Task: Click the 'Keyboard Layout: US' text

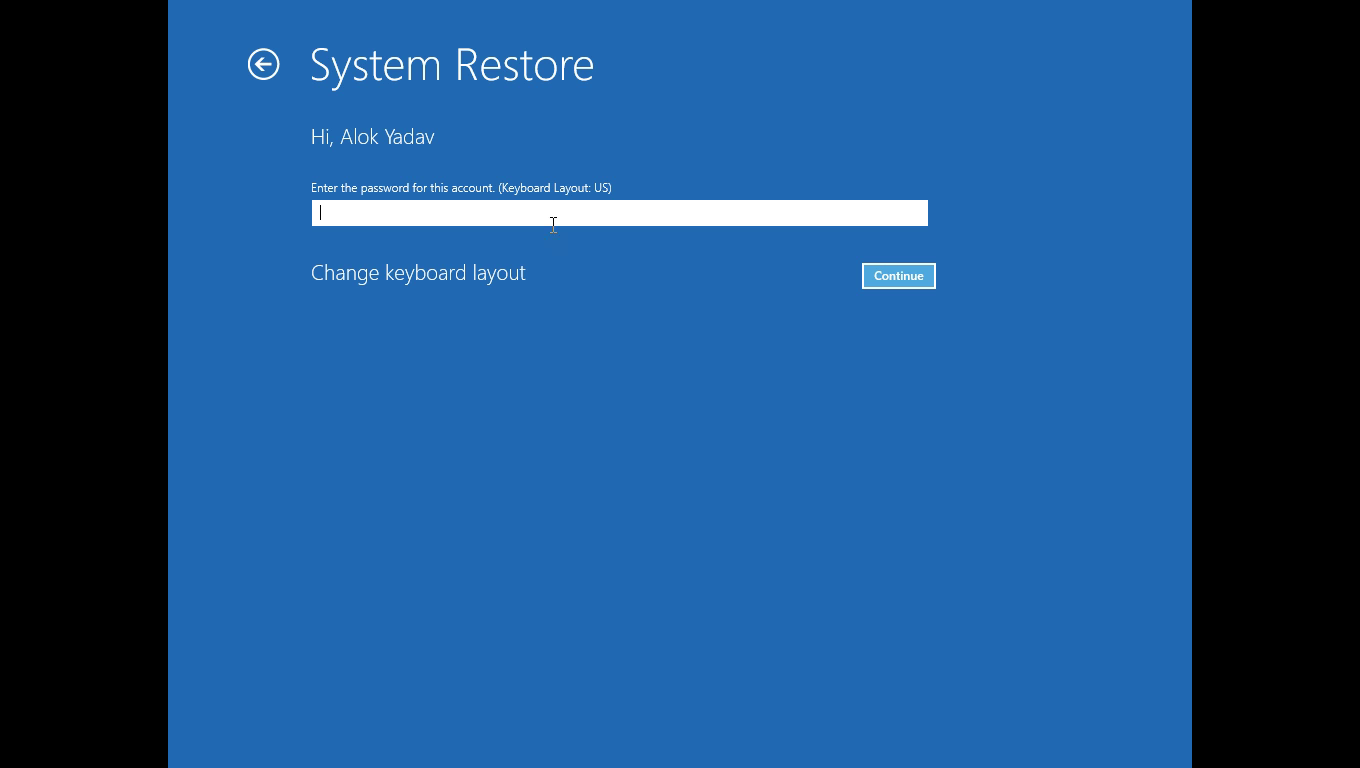Action: 555,188
